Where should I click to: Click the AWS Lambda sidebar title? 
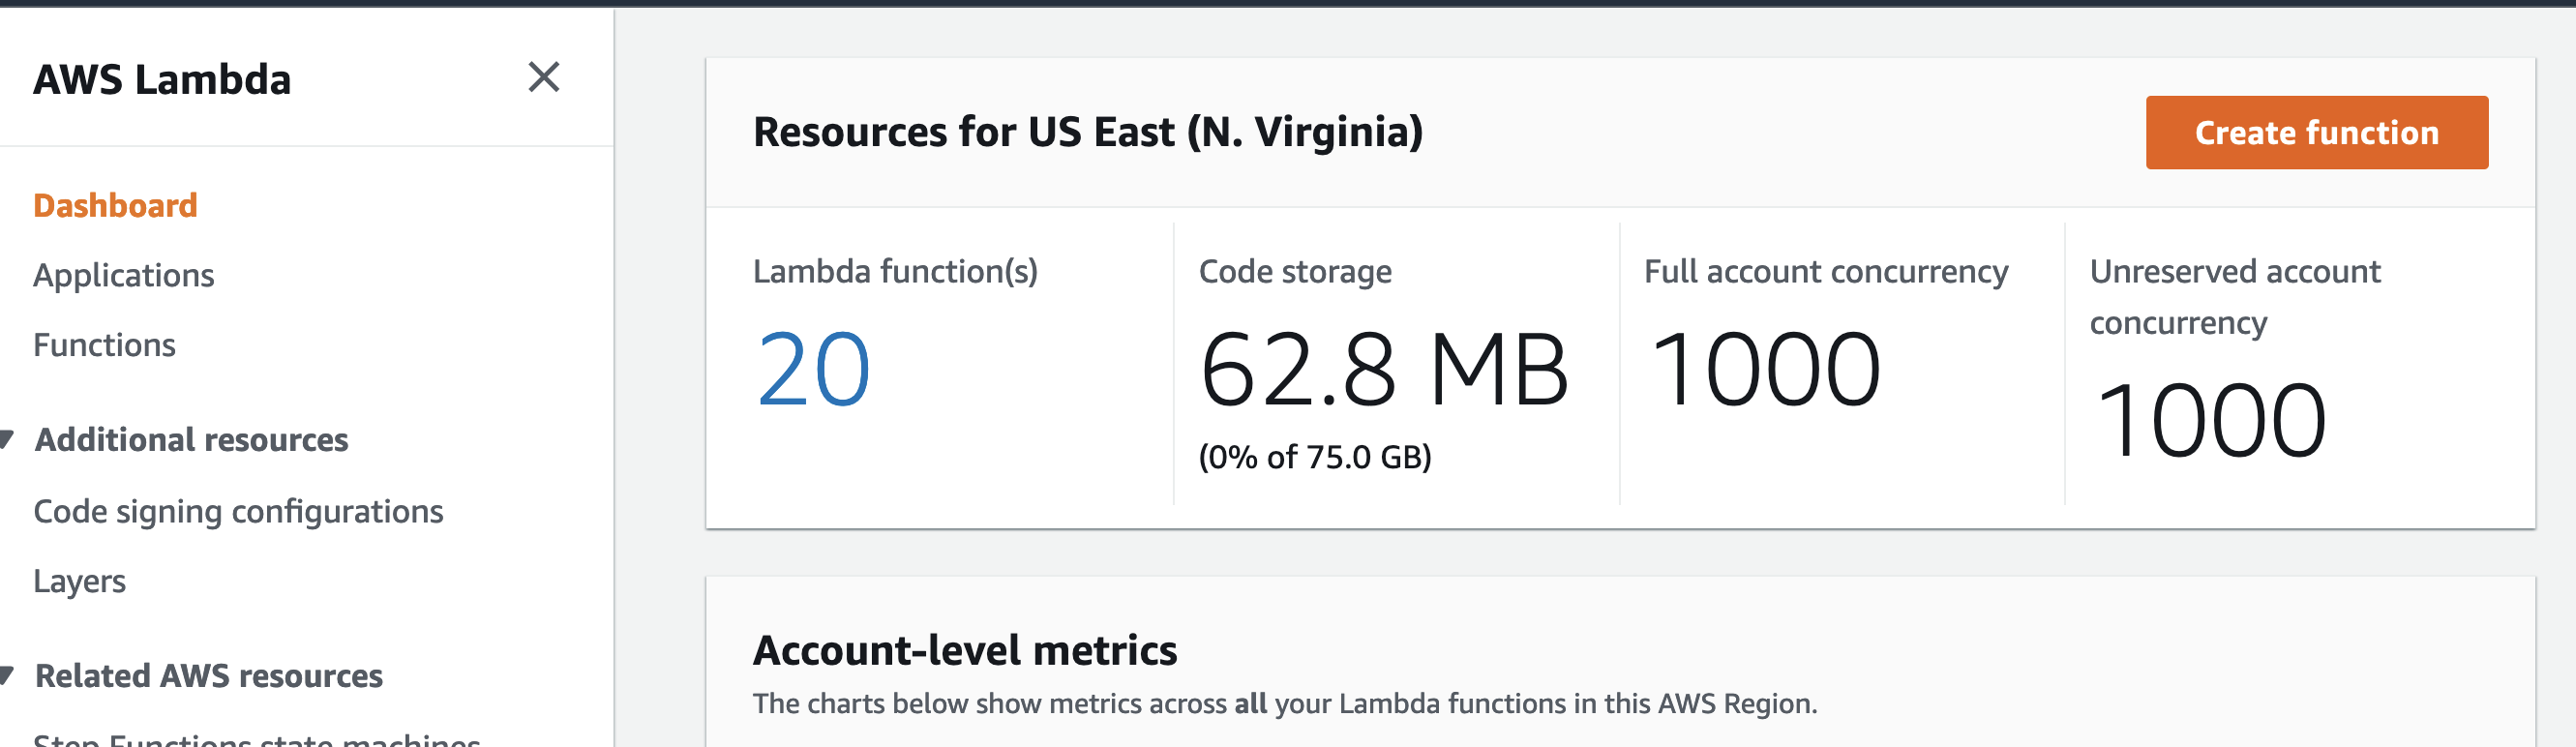(162, 79)
